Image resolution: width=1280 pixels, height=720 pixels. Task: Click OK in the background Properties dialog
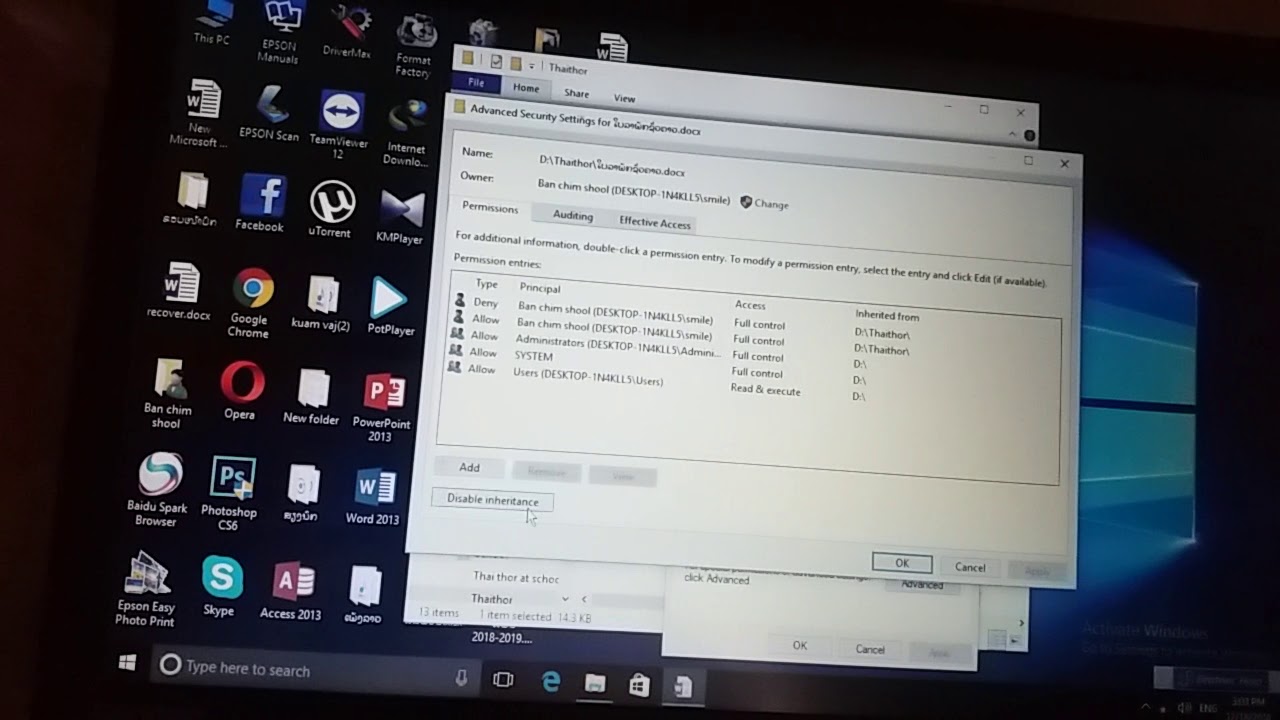[800, 646]
